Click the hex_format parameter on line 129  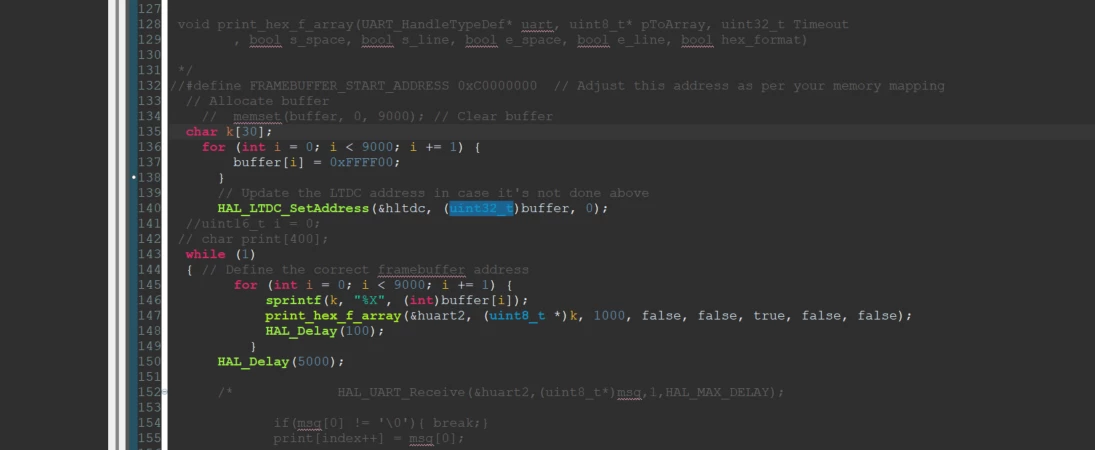pyautogui.click(x=760, y=40)
